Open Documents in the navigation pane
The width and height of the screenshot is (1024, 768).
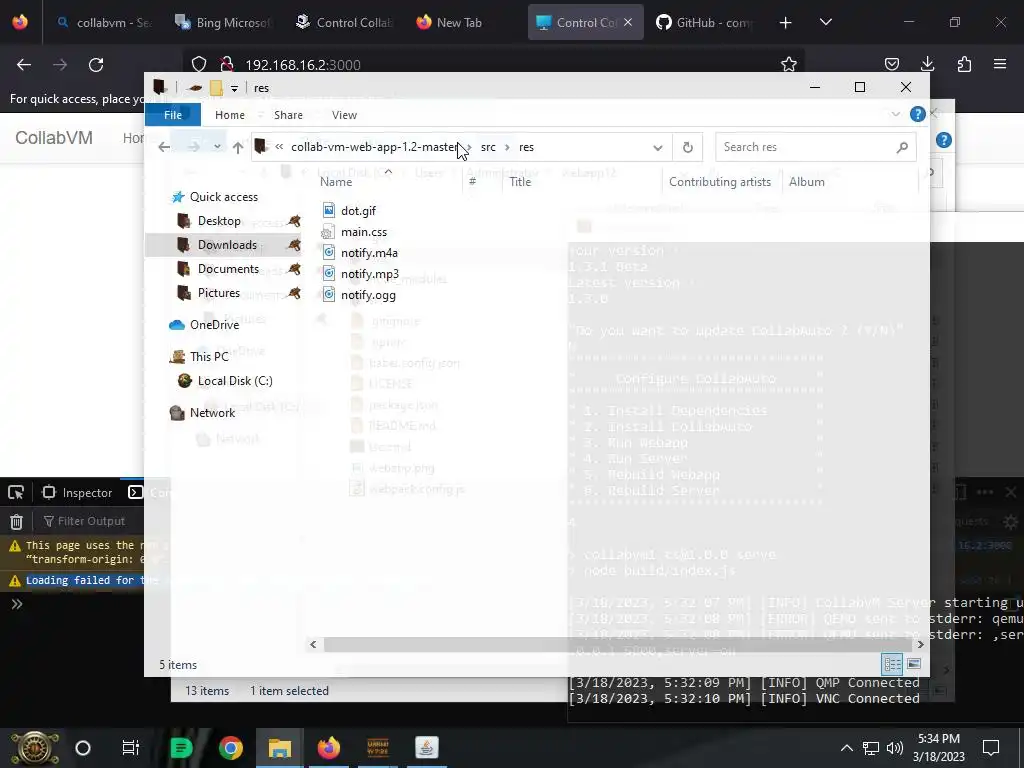(228, 269)
